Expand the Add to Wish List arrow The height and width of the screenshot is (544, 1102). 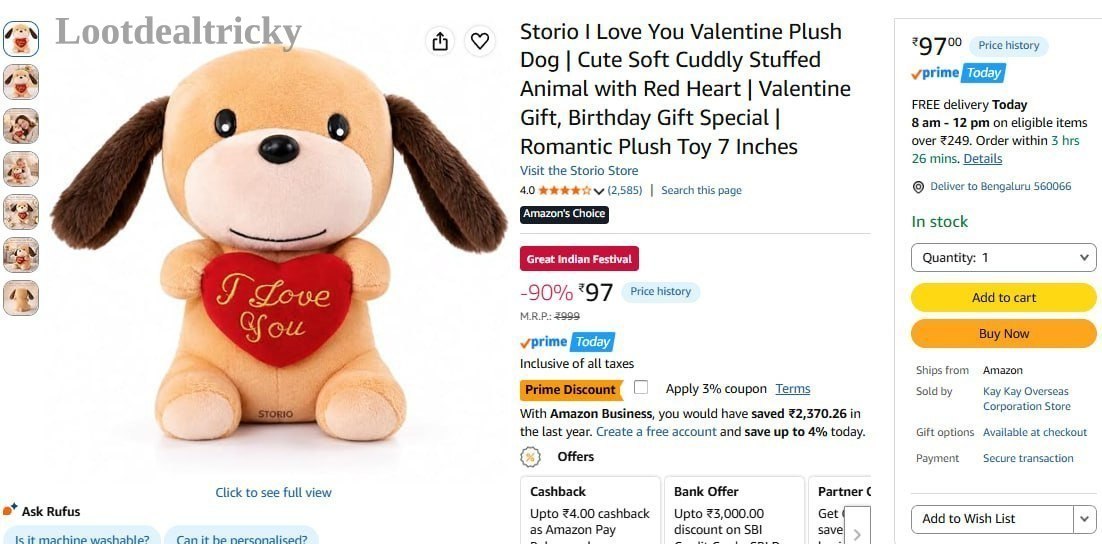1084,519
